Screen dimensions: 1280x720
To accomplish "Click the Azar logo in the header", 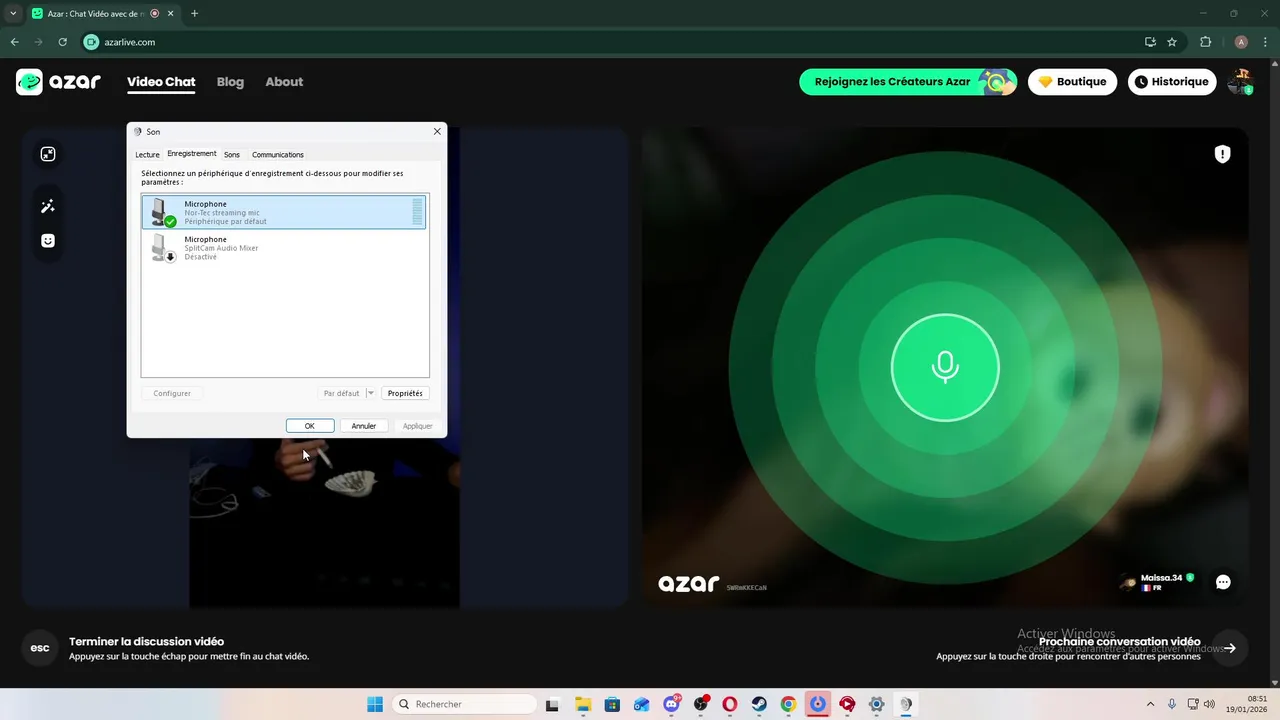I will pyautogui.click(x=58, y=82).
